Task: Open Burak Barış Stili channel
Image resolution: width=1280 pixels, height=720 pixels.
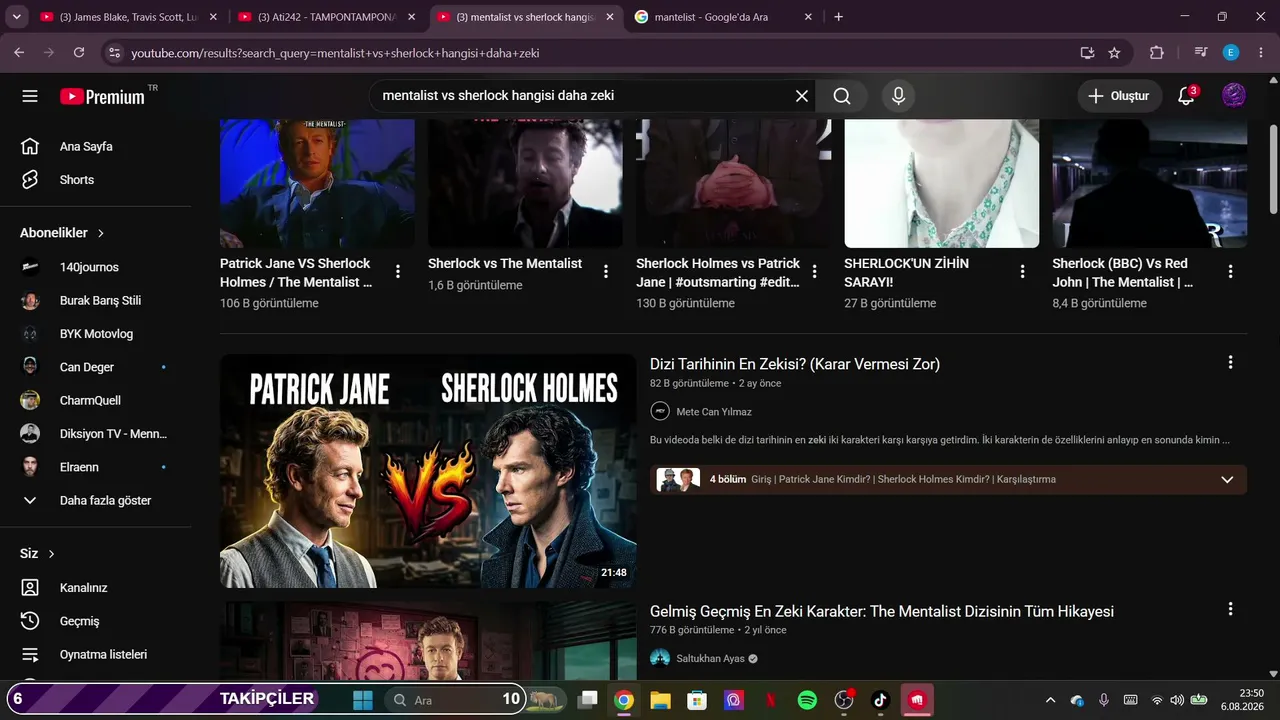Action: coord(96,301)
